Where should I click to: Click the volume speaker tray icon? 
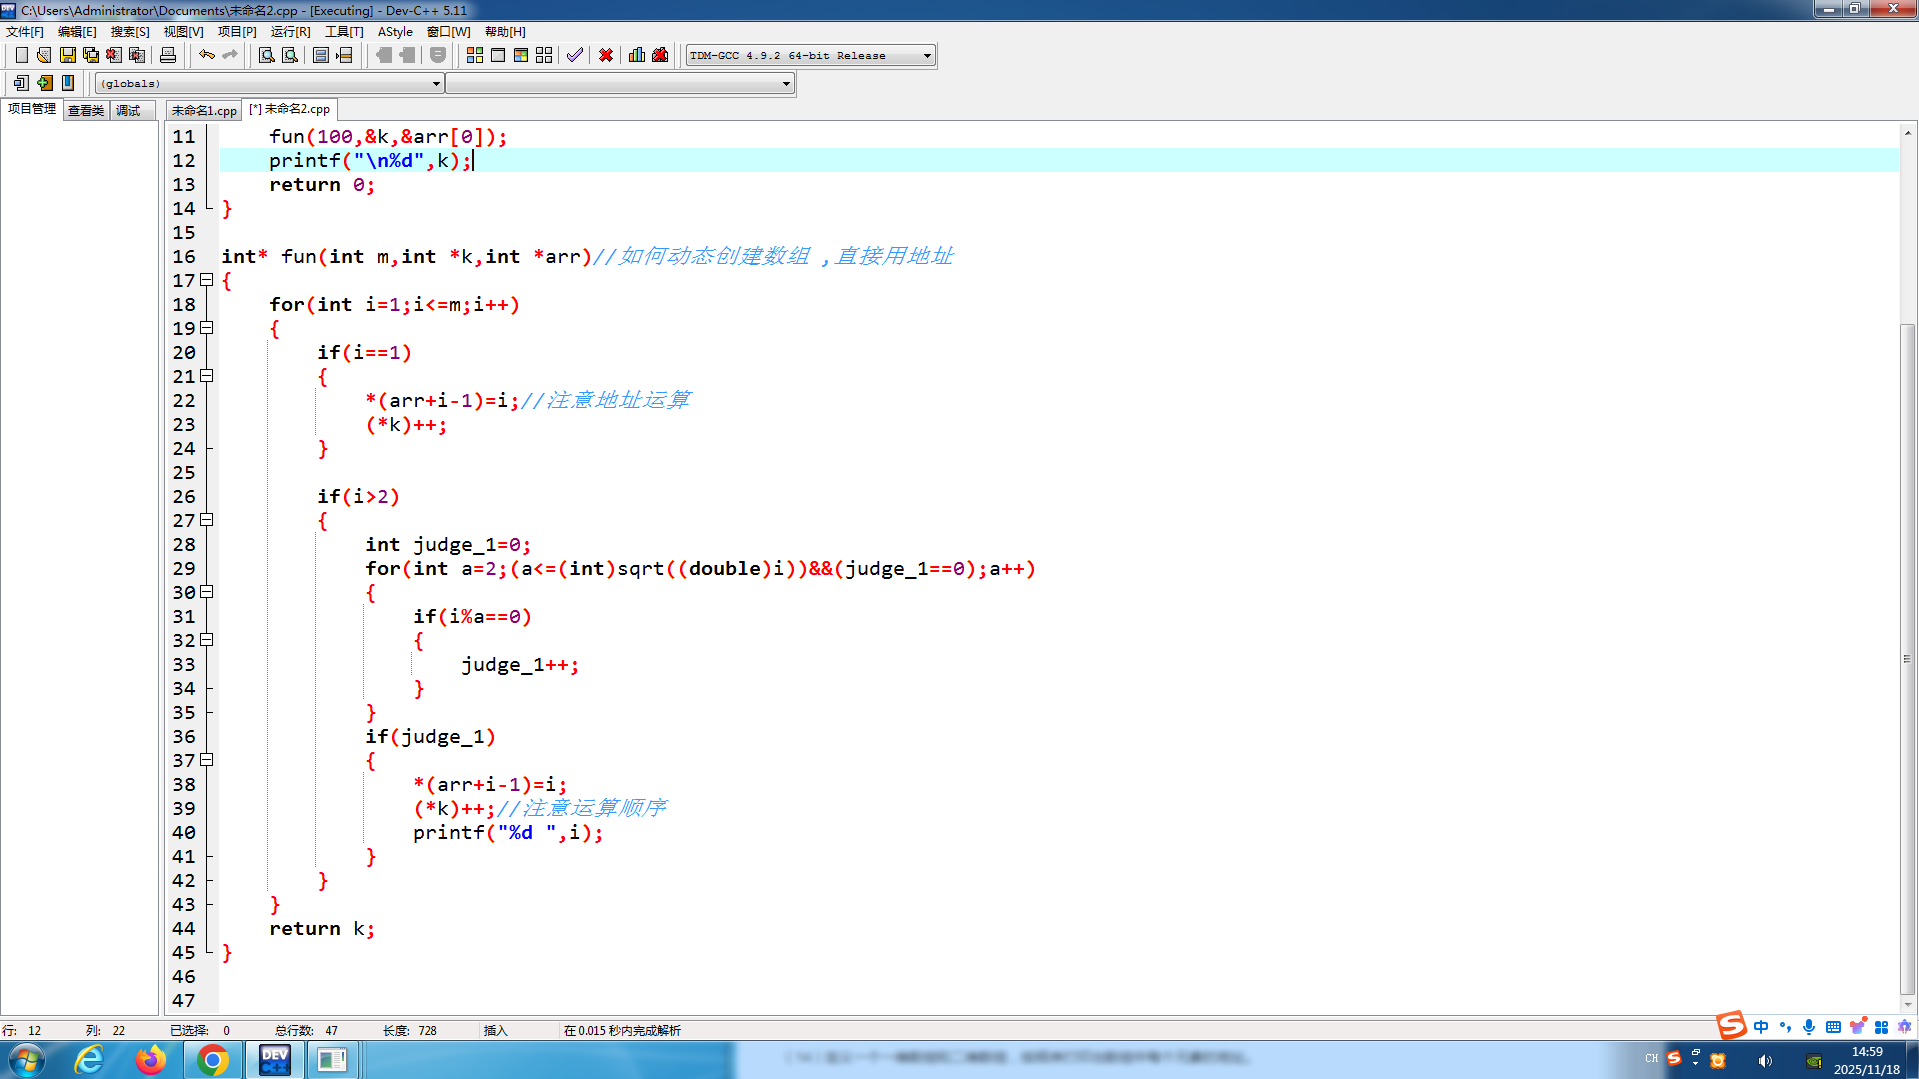coord(1765,1060)
